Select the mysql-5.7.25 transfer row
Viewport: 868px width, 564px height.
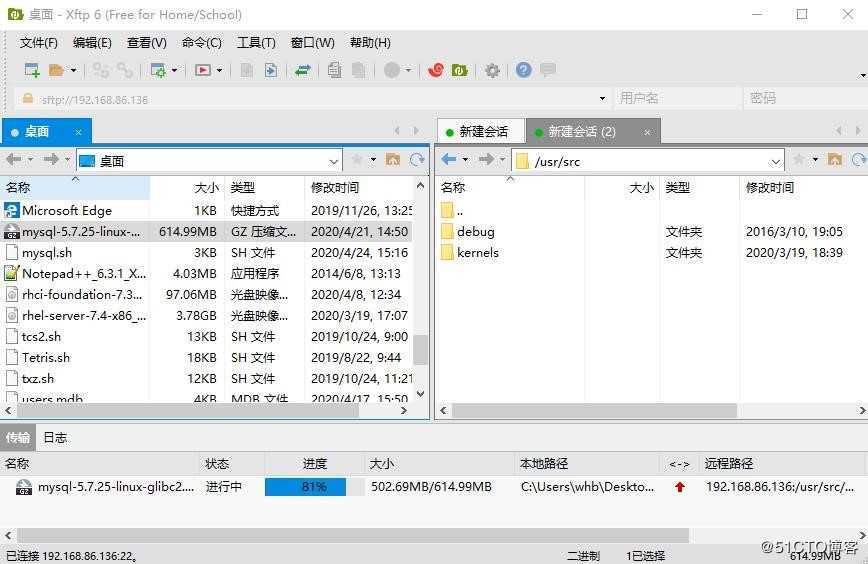click(432, 487)
